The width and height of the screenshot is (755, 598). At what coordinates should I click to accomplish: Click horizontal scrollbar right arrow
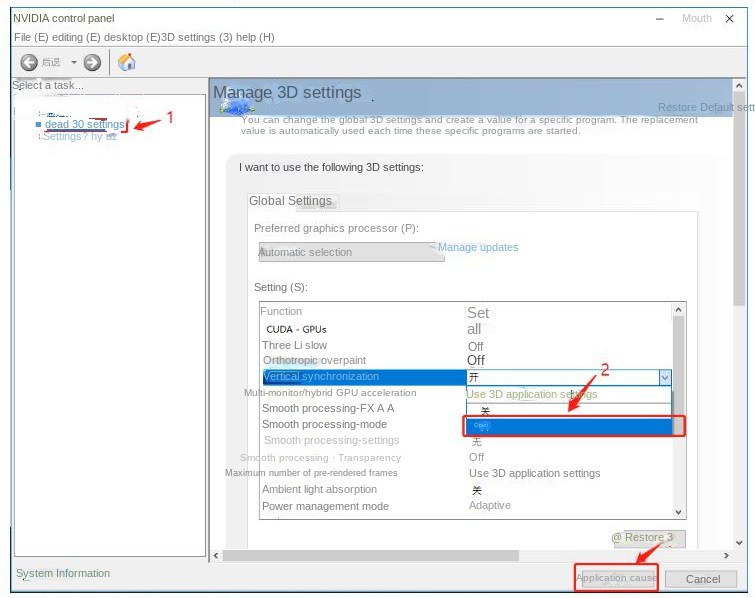[x=726, y=556]
